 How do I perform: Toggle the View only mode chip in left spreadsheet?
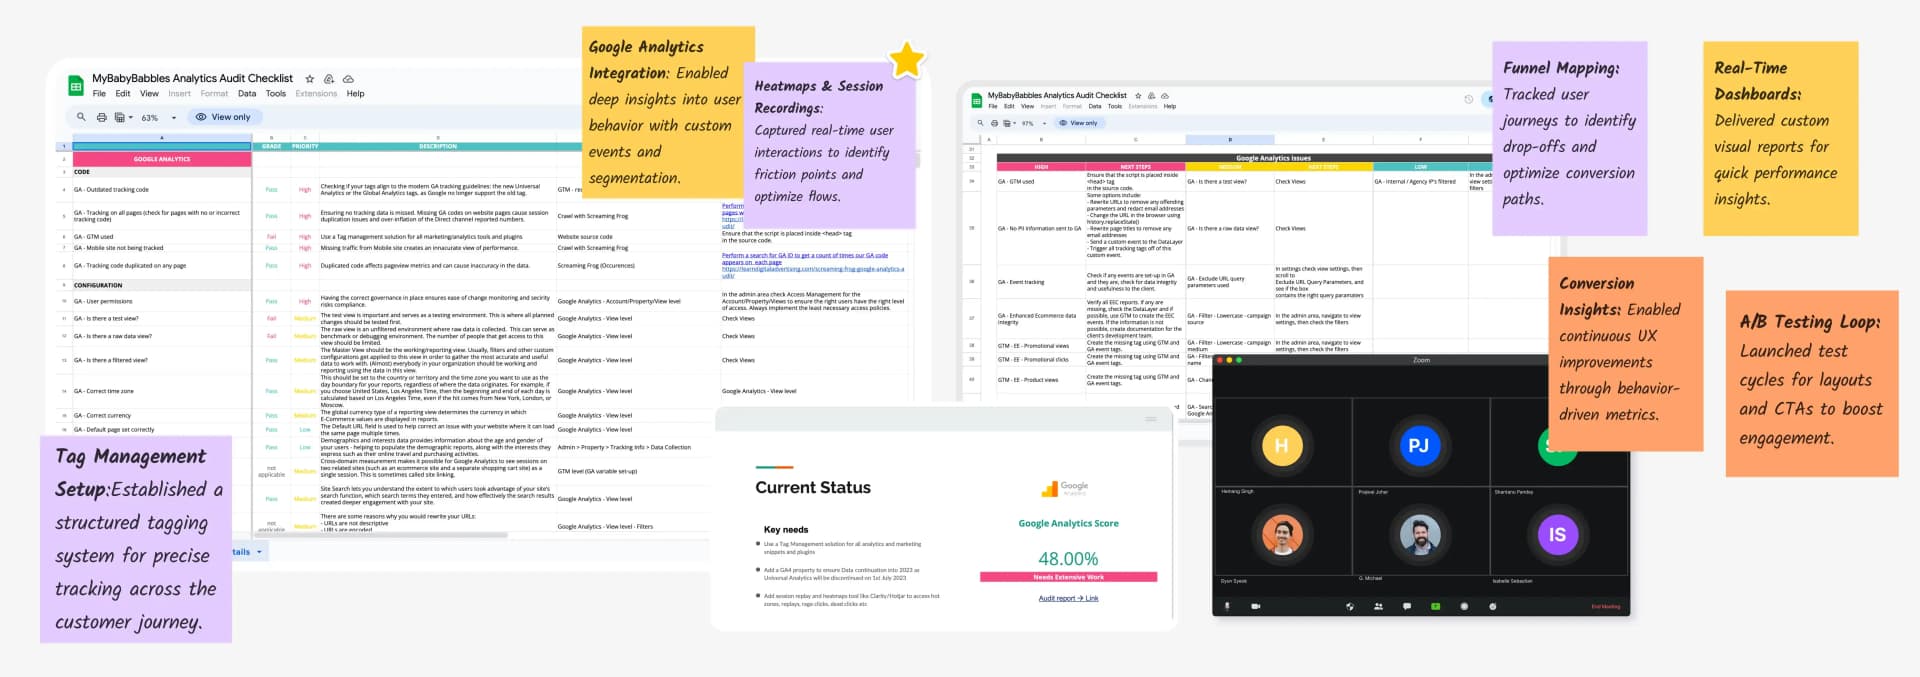click(223, 118)
